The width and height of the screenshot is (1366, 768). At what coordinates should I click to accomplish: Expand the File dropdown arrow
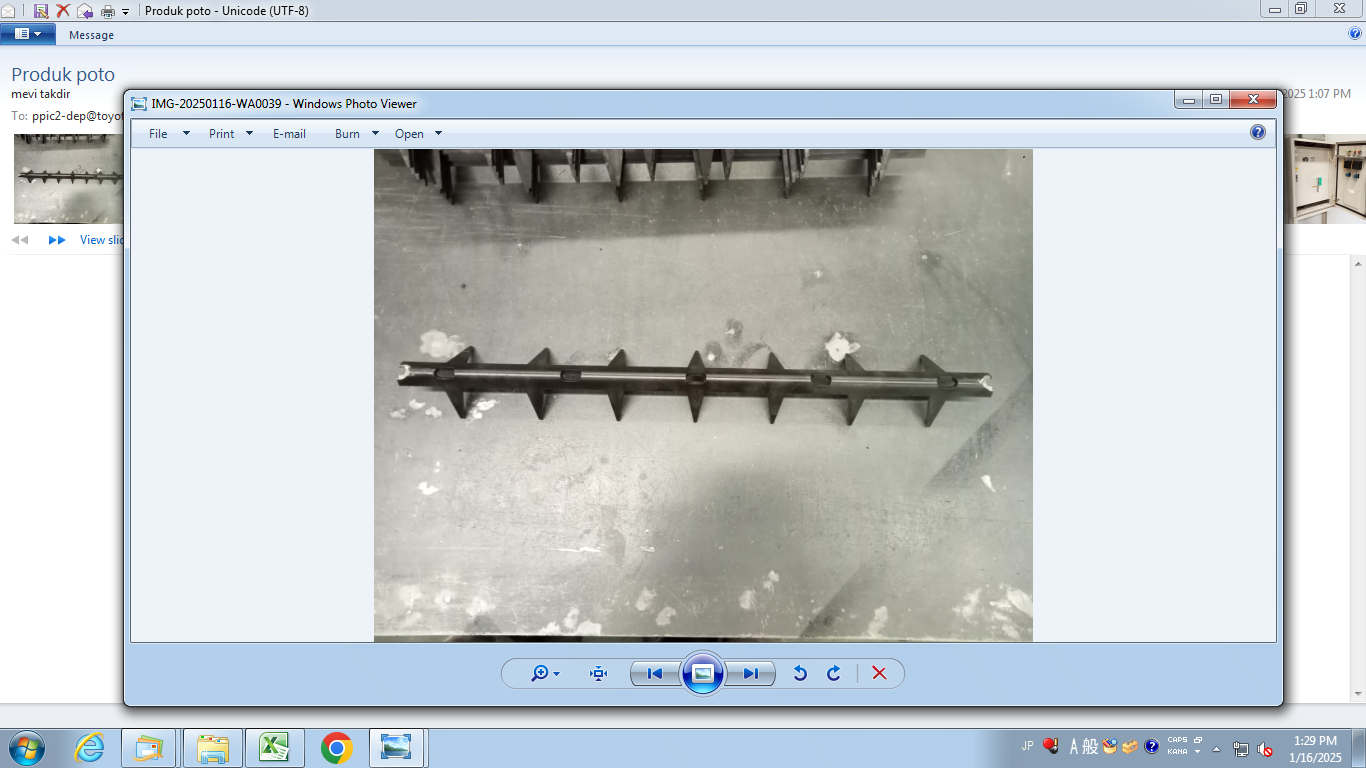coord(186,133)
